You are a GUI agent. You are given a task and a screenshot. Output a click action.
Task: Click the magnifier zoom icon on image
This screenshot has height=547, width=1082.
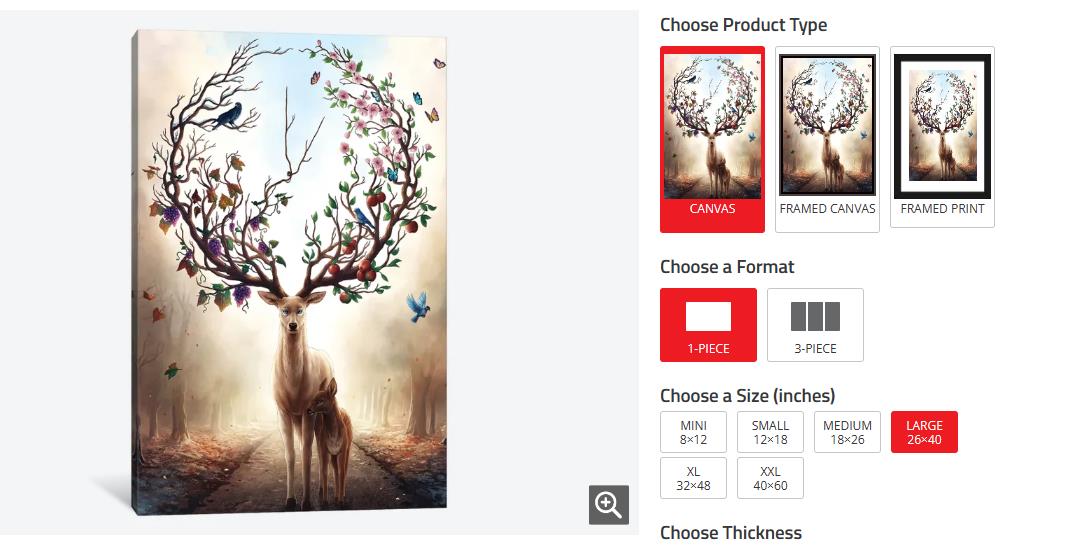[609, 505]
